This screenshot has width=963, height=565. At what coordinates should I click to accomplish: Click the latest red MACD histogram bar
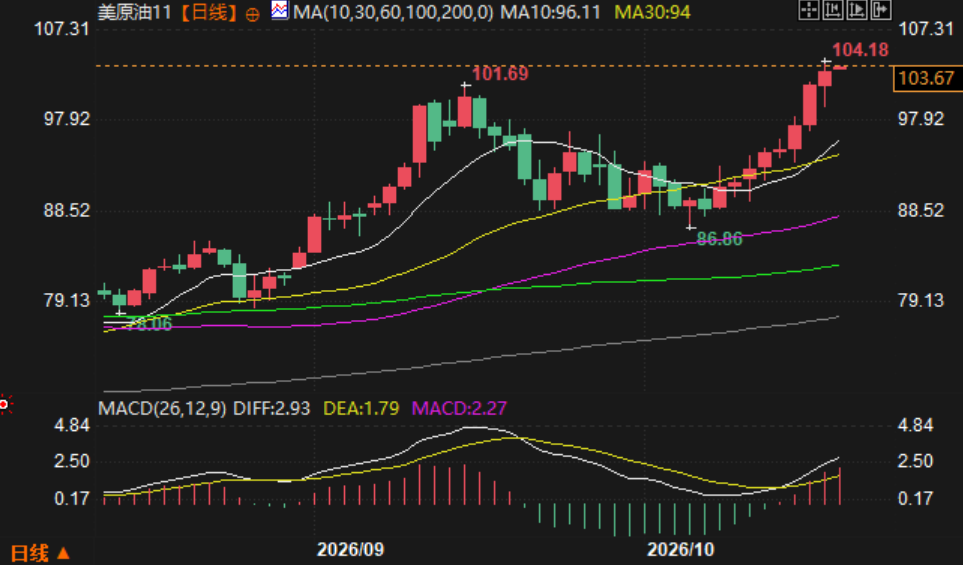click(x=840, y=486)
